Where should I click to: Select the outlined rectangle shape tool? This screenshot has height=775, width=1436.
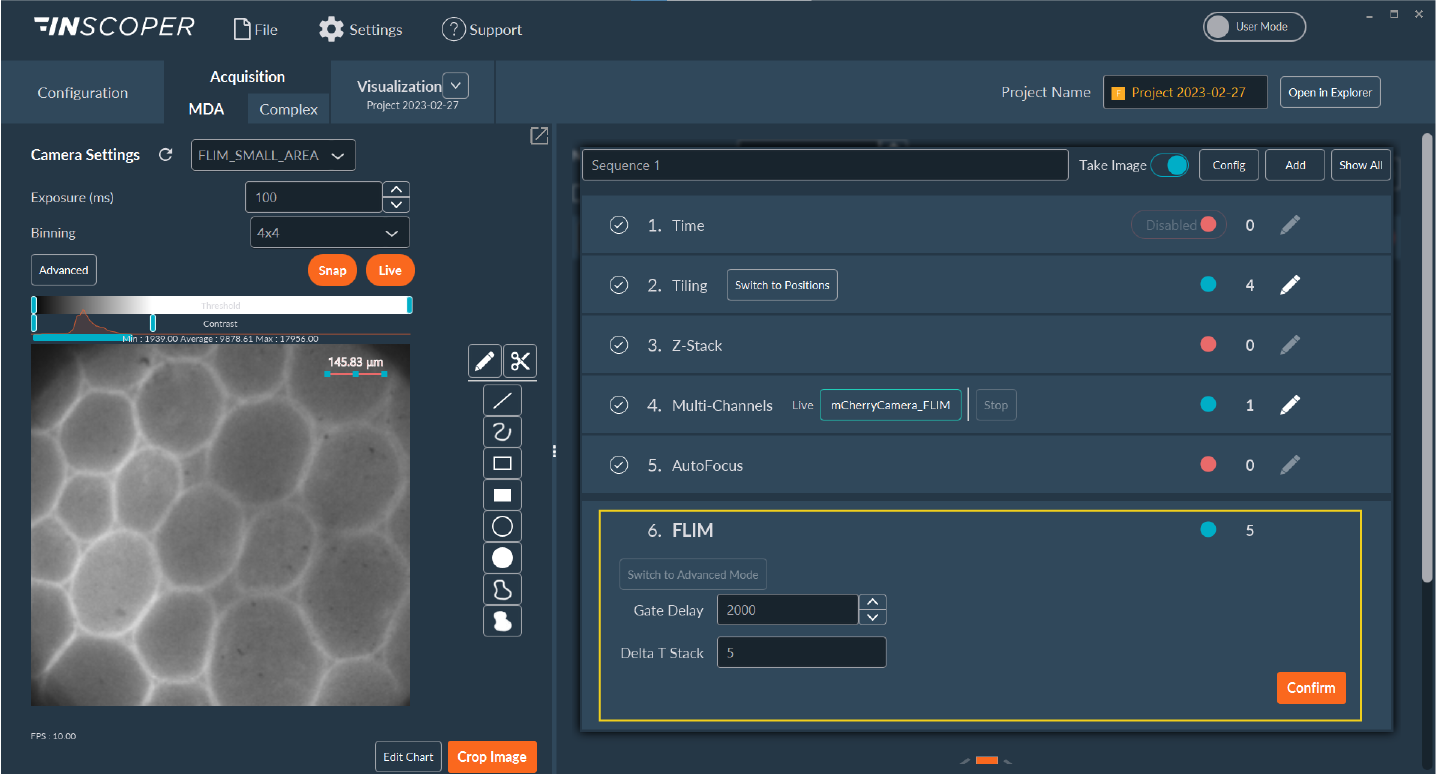coord(502,463)
